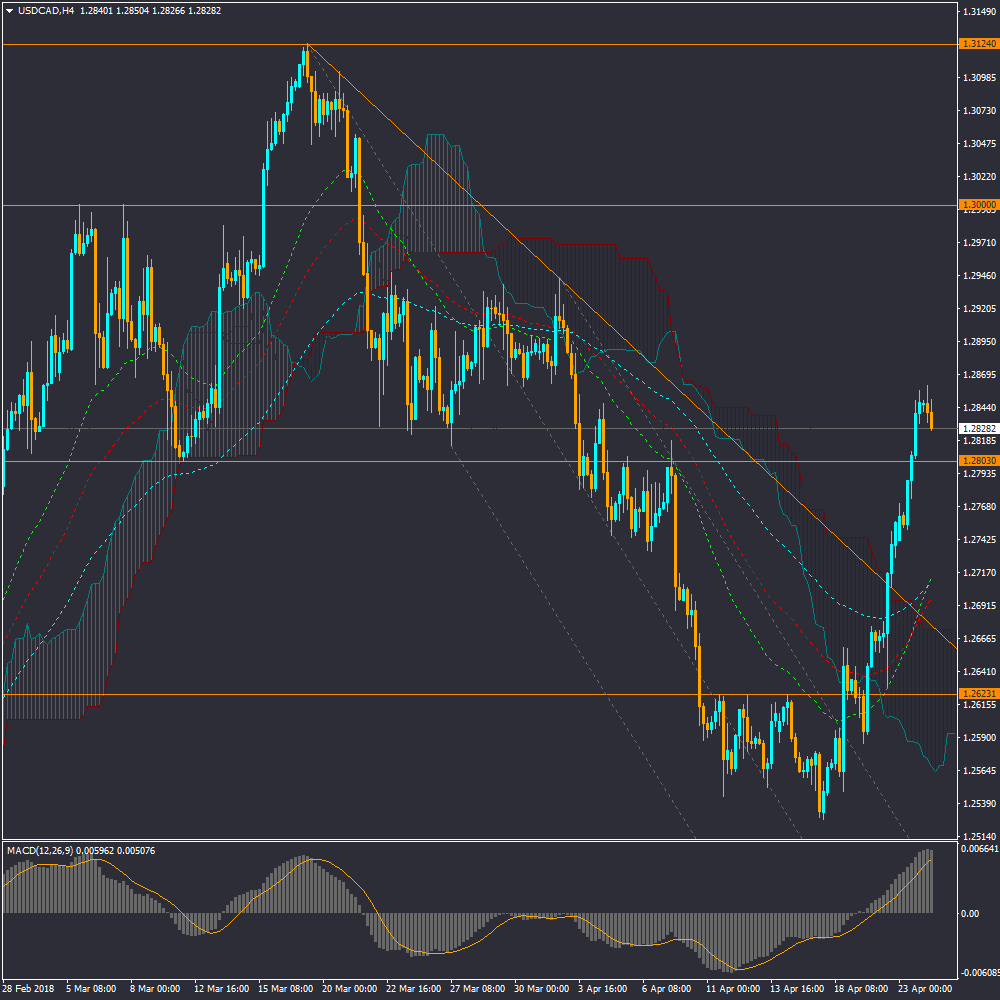
Task: Click the 1.27170 price scale label
Action: click(978, 573)
